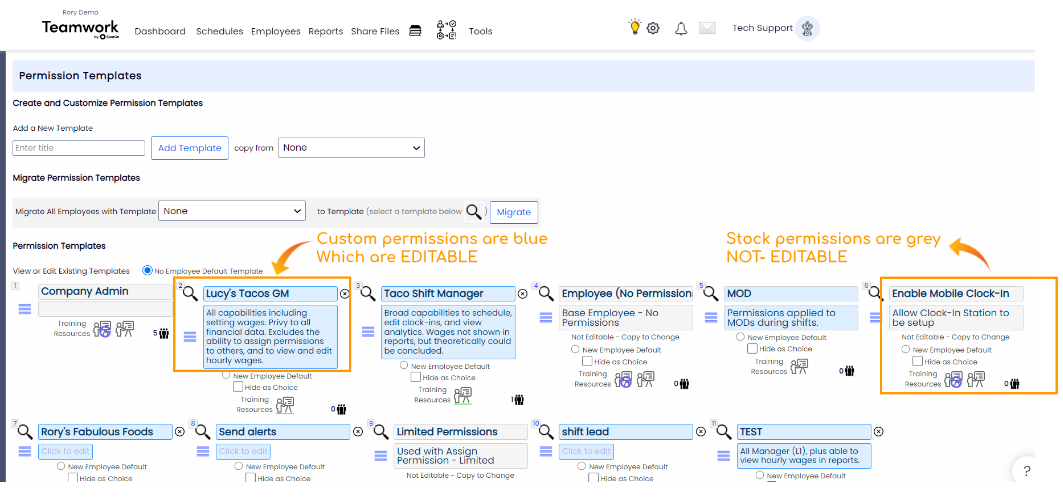Open the Dashboard menu
This screenshot has height=501, width=1063.
(x=160, y=31)
